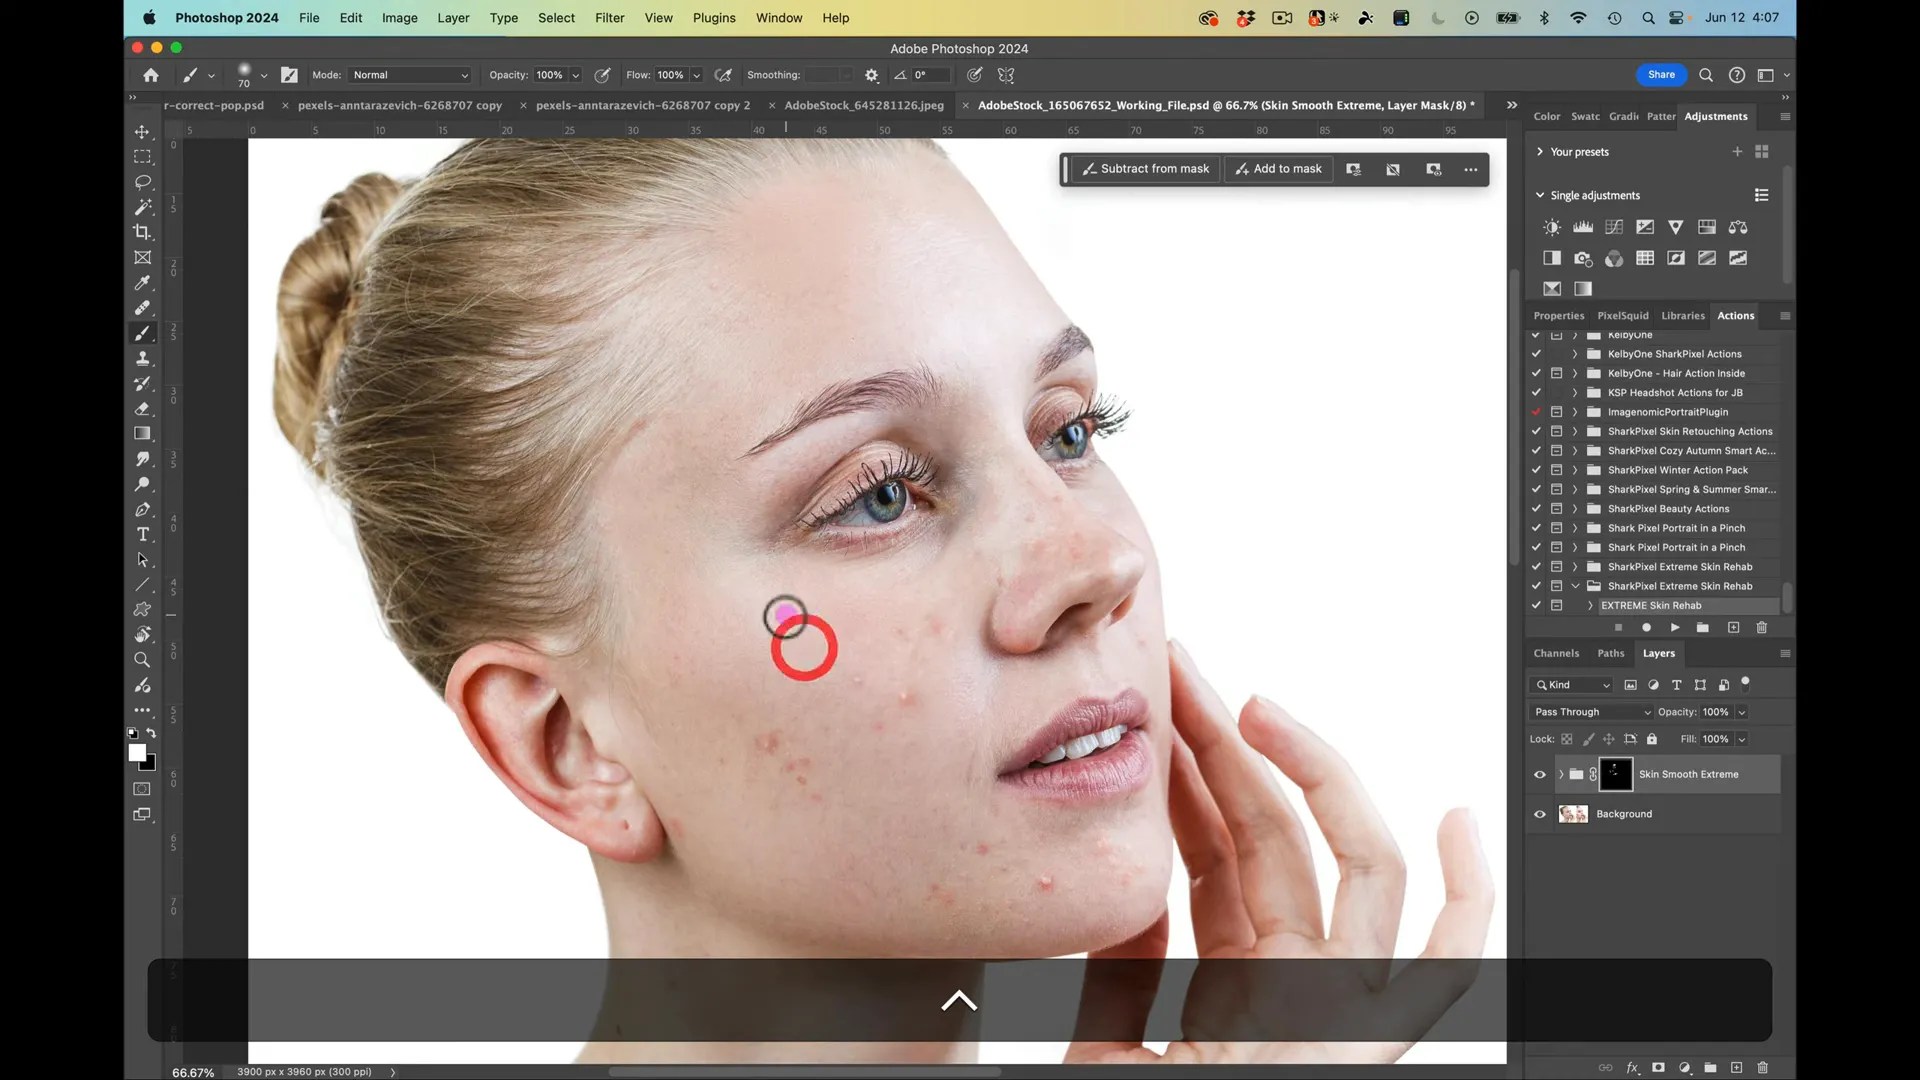Collapse the Single adjustments section

tap(1538, 195)
